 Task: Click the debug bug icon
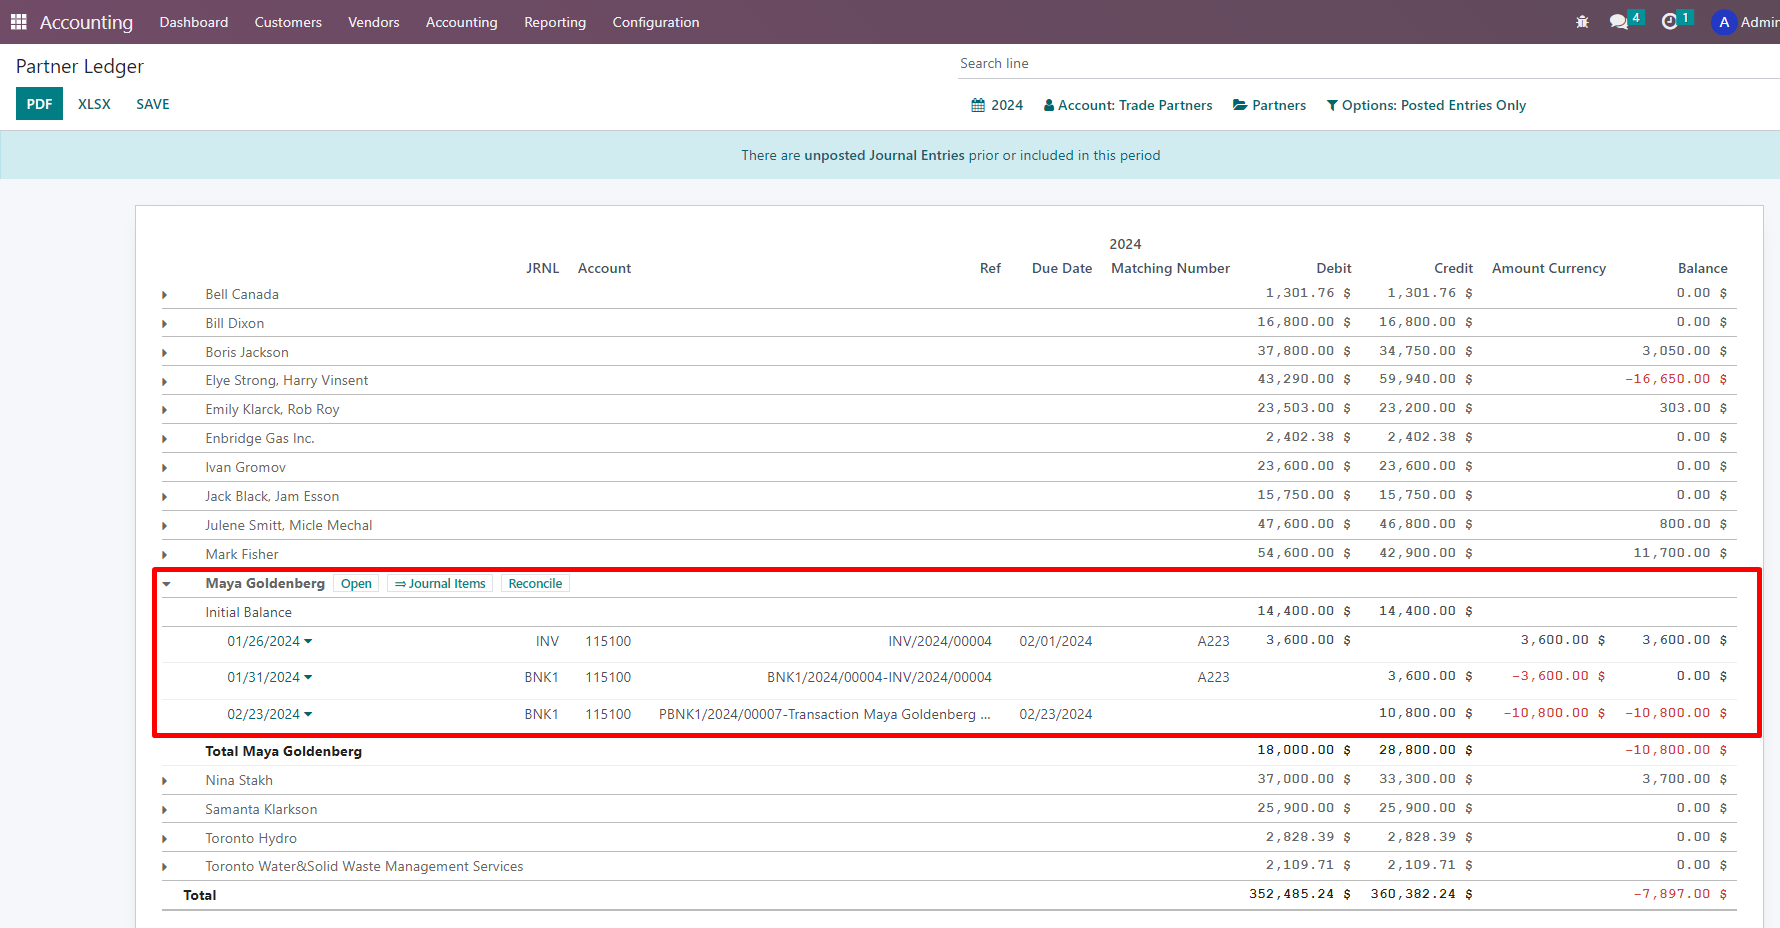[1582, 22]
